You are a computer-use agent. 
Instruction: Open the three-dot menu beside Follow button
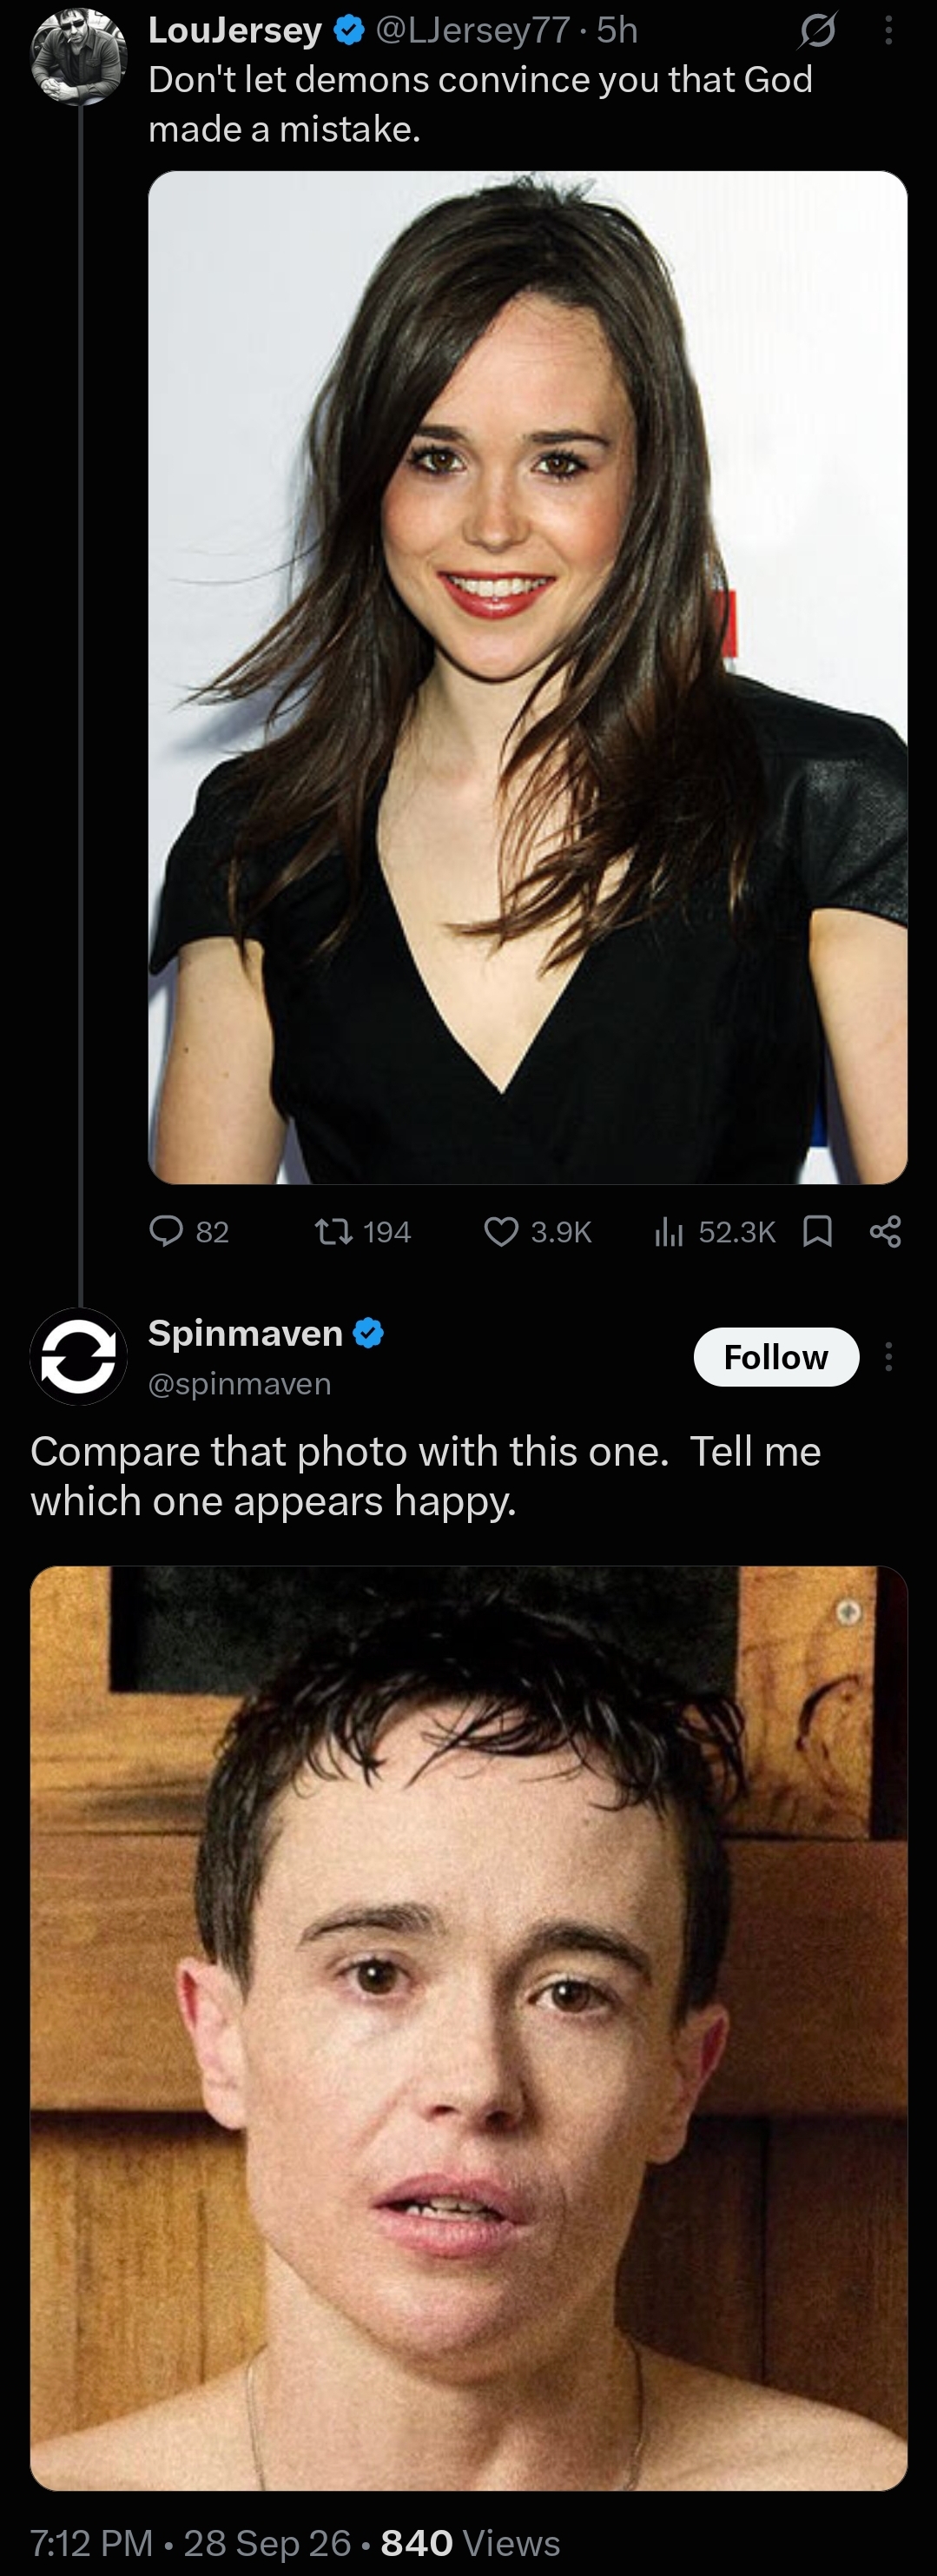[888, 1357]
